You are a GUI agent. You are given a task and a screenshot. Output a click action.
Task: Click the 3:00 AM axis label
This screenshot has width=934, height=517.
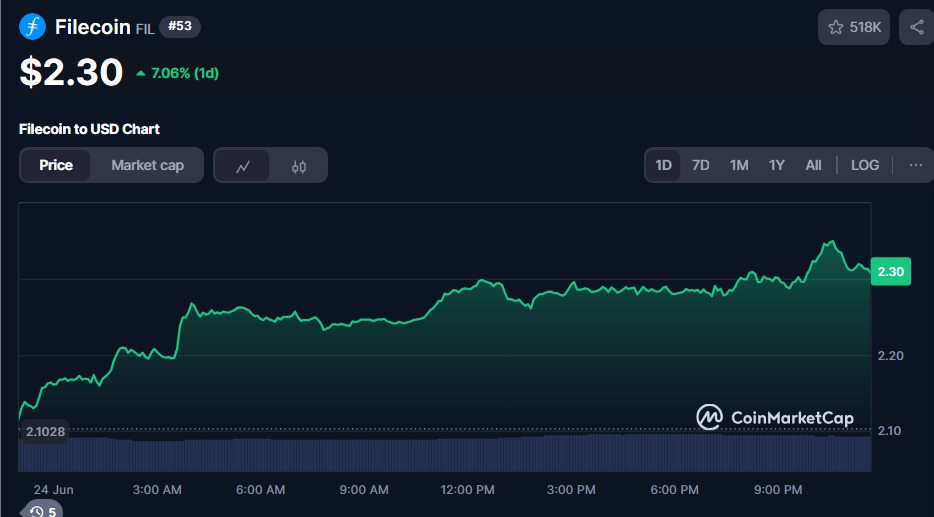157,490
